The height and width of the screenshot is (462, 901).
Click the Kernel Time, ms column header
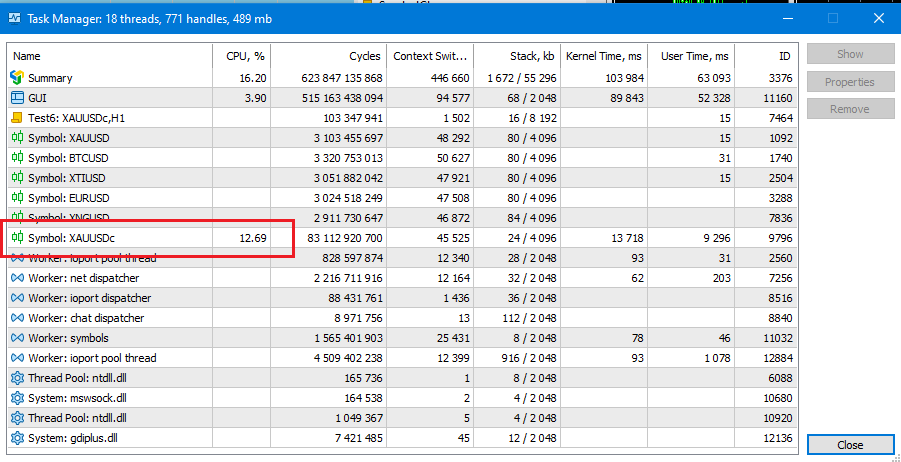pos(604,56)
